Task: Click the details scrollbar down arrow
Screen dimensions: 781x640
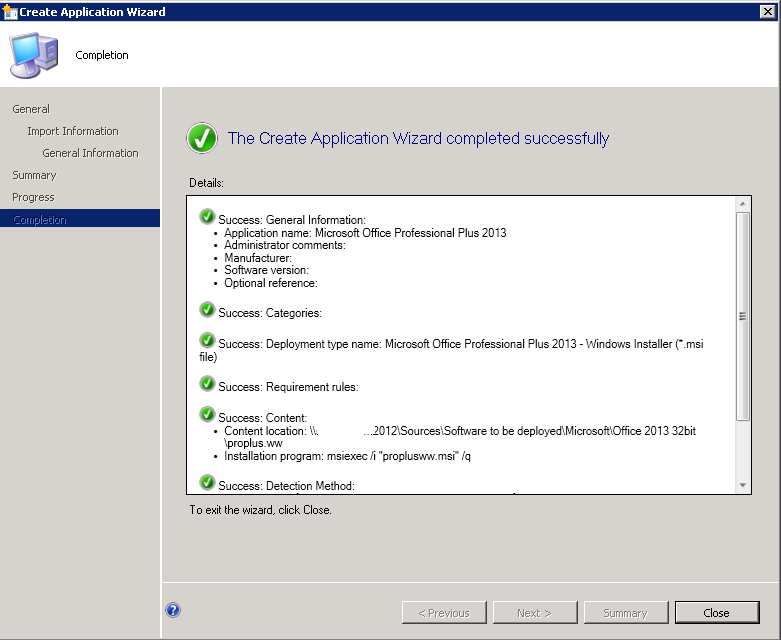Action: (x=743, y=486)
